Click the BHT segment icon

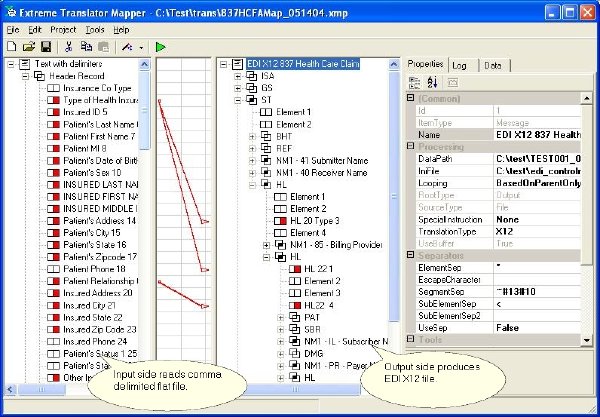point(266,137)
